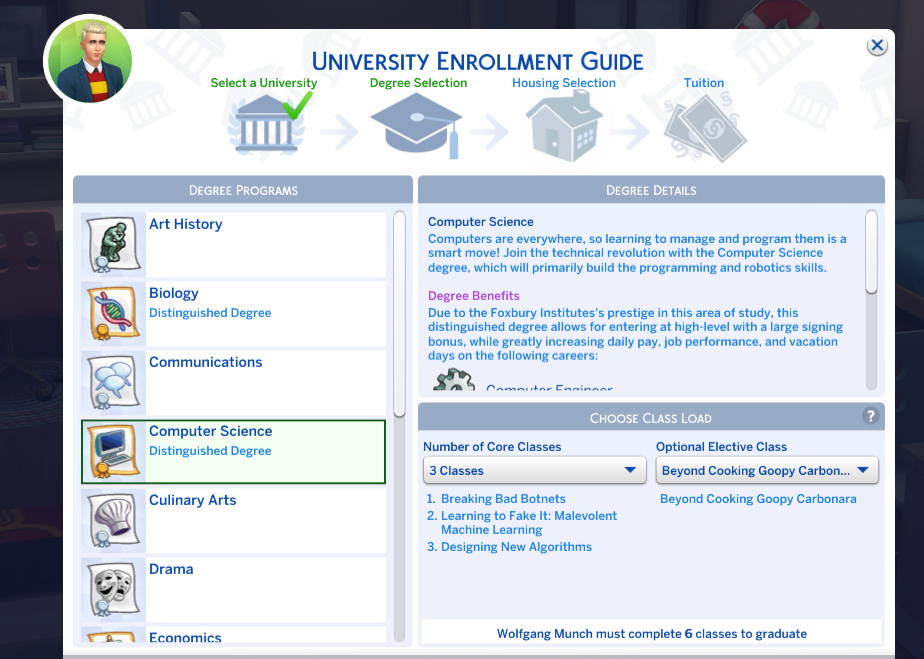Open the Number of Core Classes dropdown
This screenshot has width=924, height=659.
534,470
